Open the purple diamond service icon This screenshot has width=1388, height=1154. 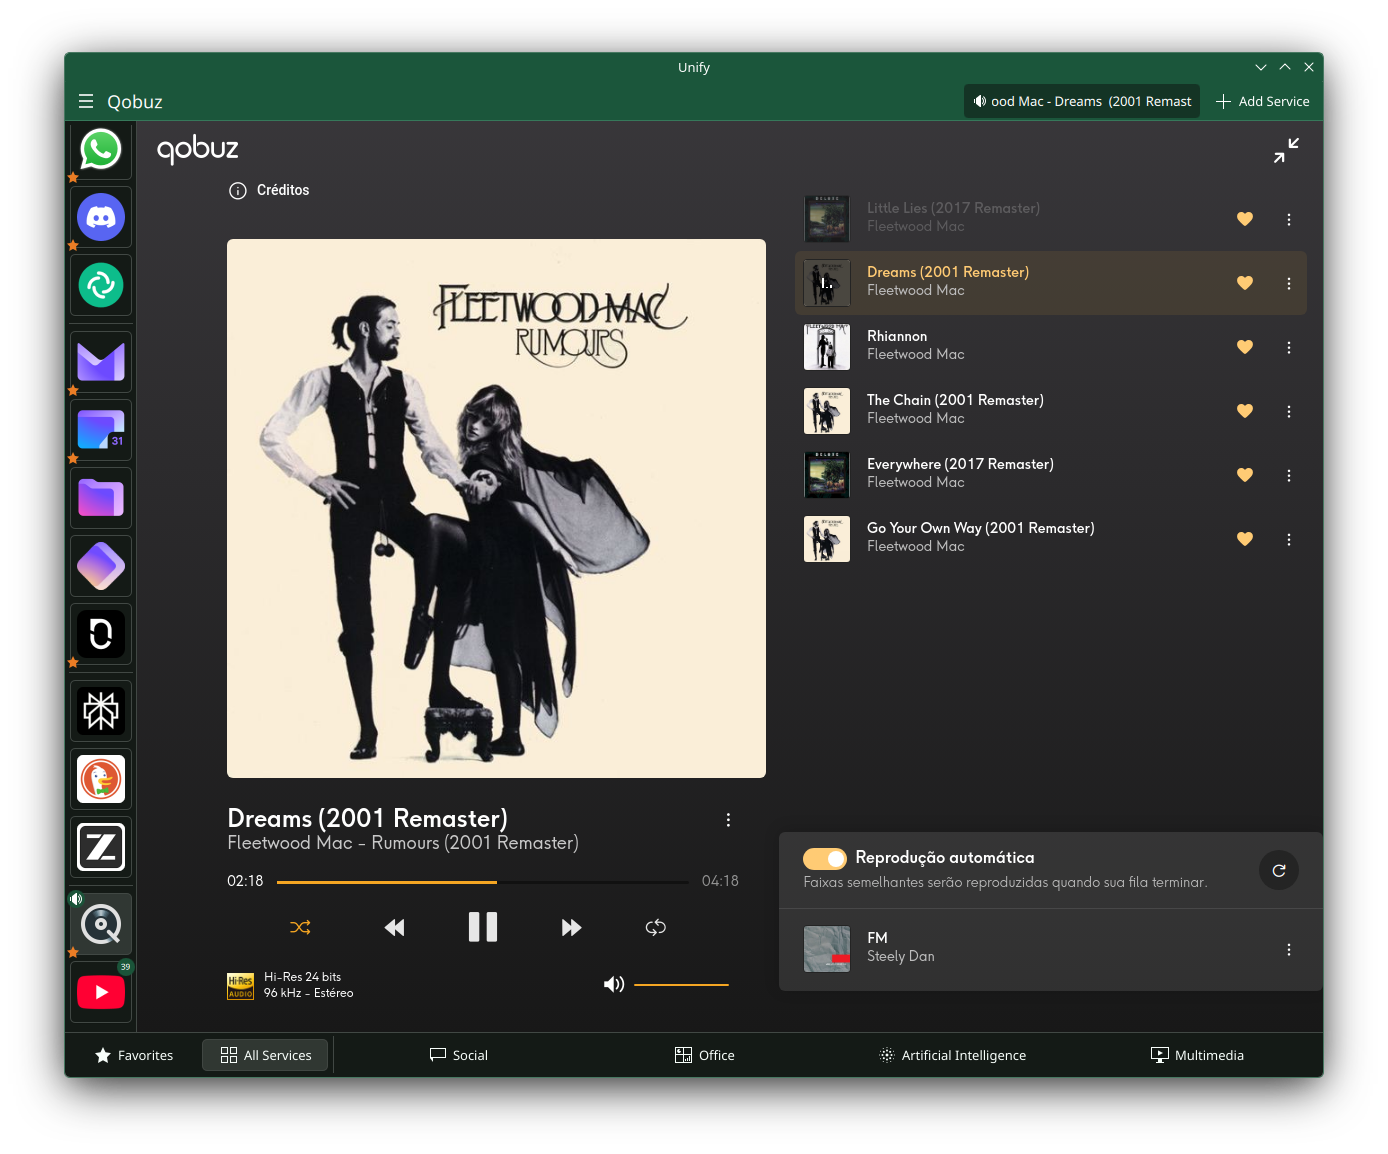coord(101,566)
